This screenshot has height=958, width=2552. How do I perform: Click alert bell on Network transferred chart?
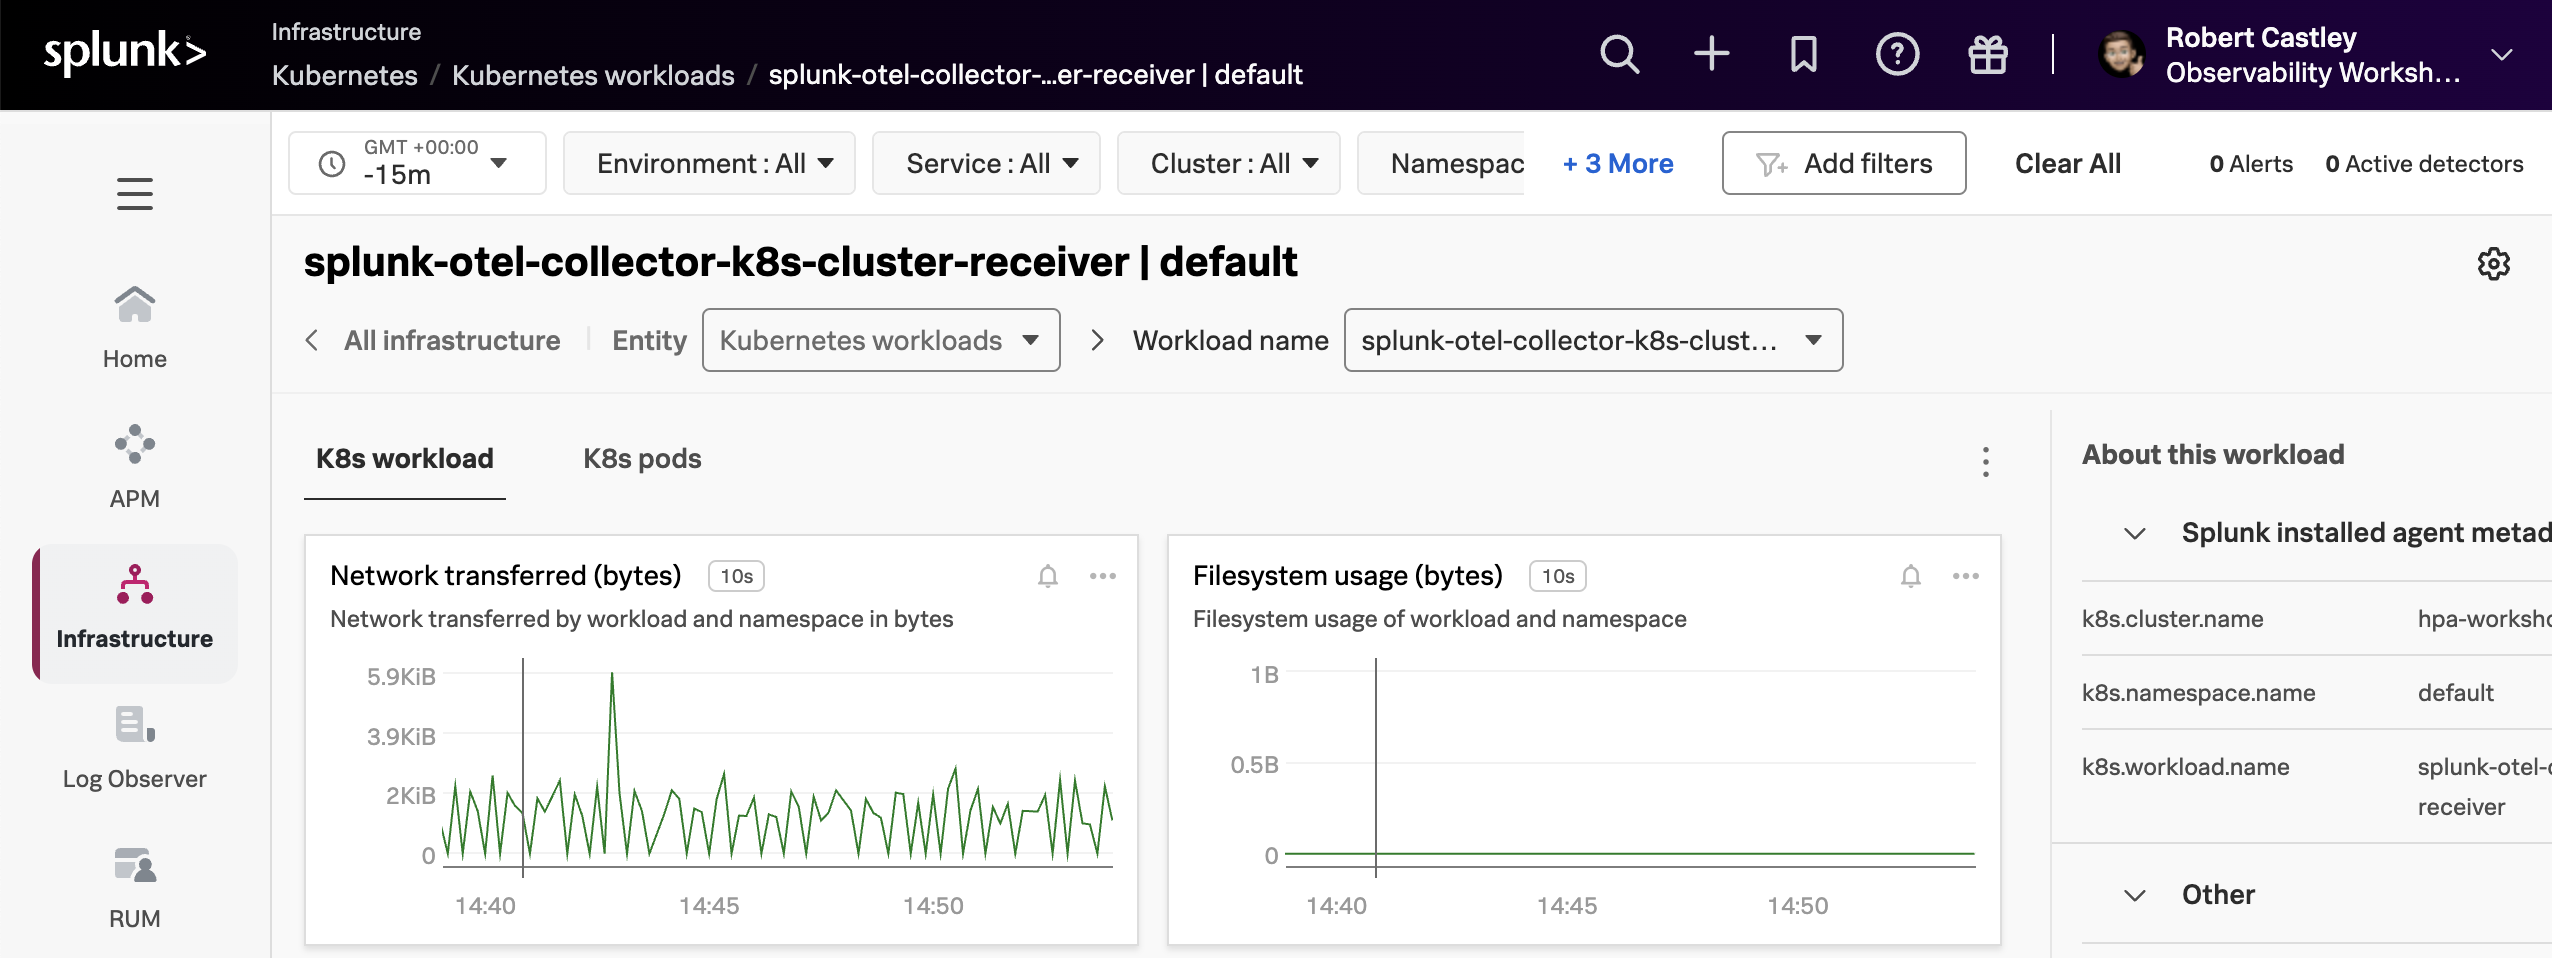tap(1046, 576)
